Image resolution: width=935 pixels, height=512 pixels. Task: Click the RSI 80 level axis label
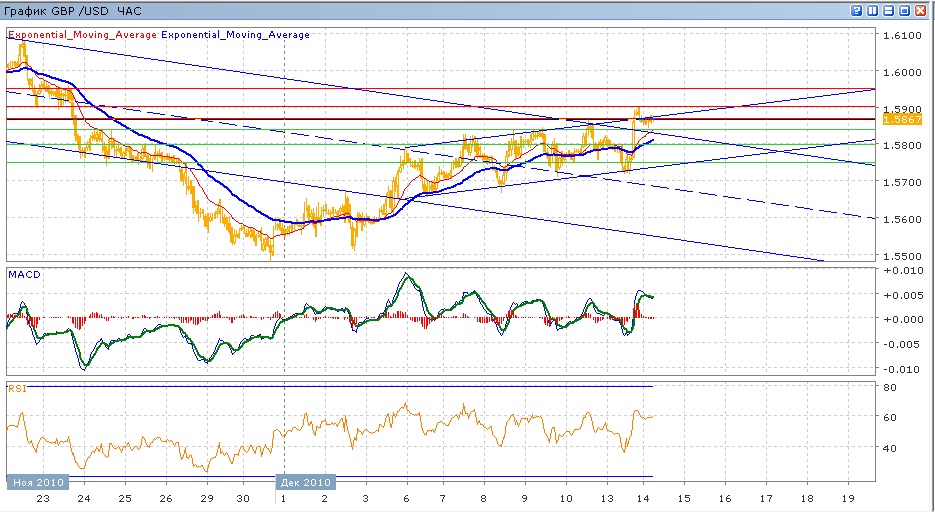888,386
